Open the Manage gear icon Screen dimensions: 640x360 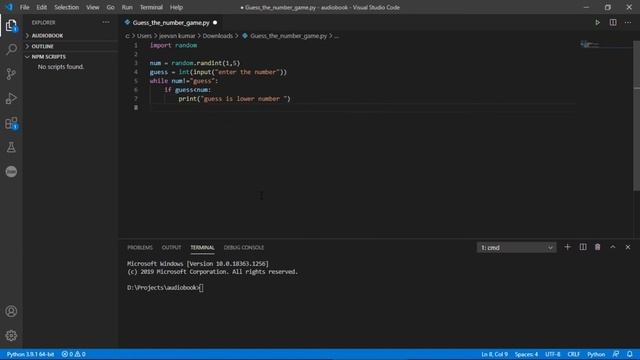click(11, 336)
